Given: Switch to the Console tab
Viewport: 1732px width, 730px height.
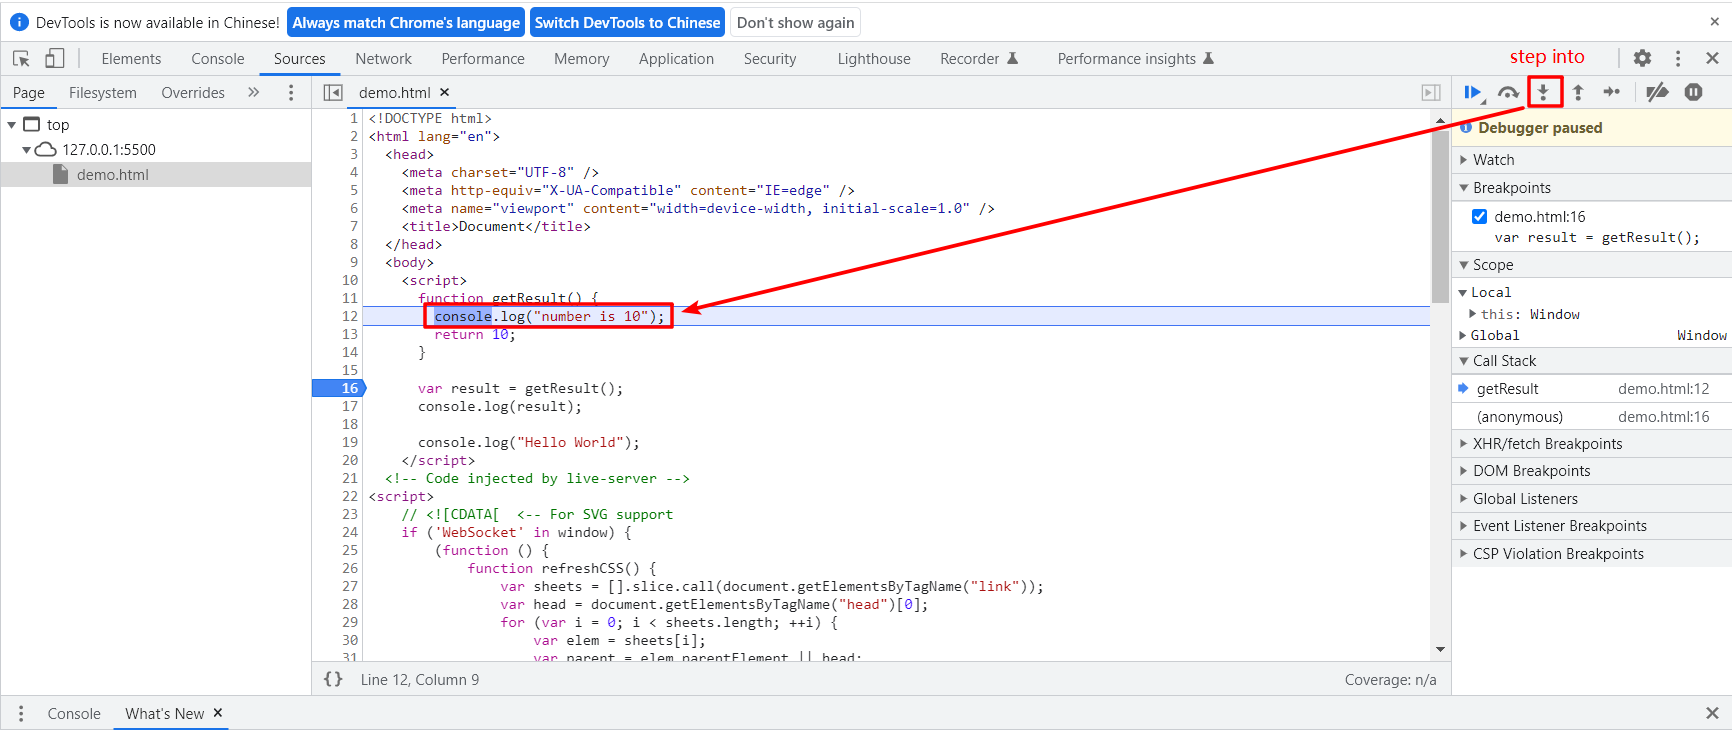Looking at the screenshot, I should 218,59.
